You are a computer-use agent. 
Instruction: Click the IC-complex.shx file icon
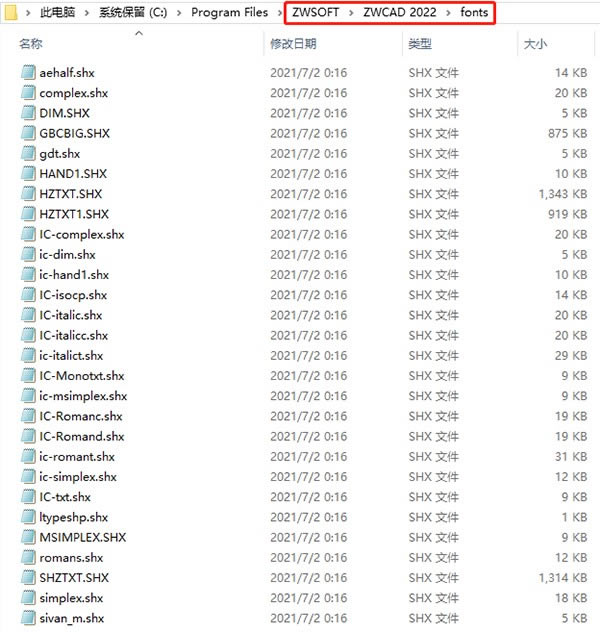point(28,234)
